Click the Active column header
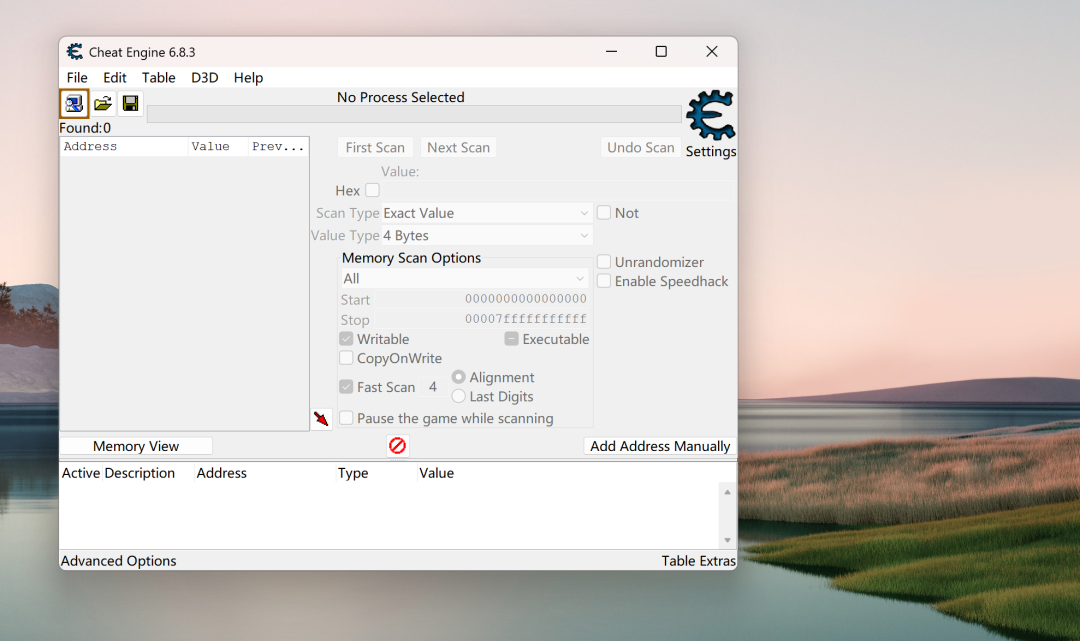 point(81,473)
